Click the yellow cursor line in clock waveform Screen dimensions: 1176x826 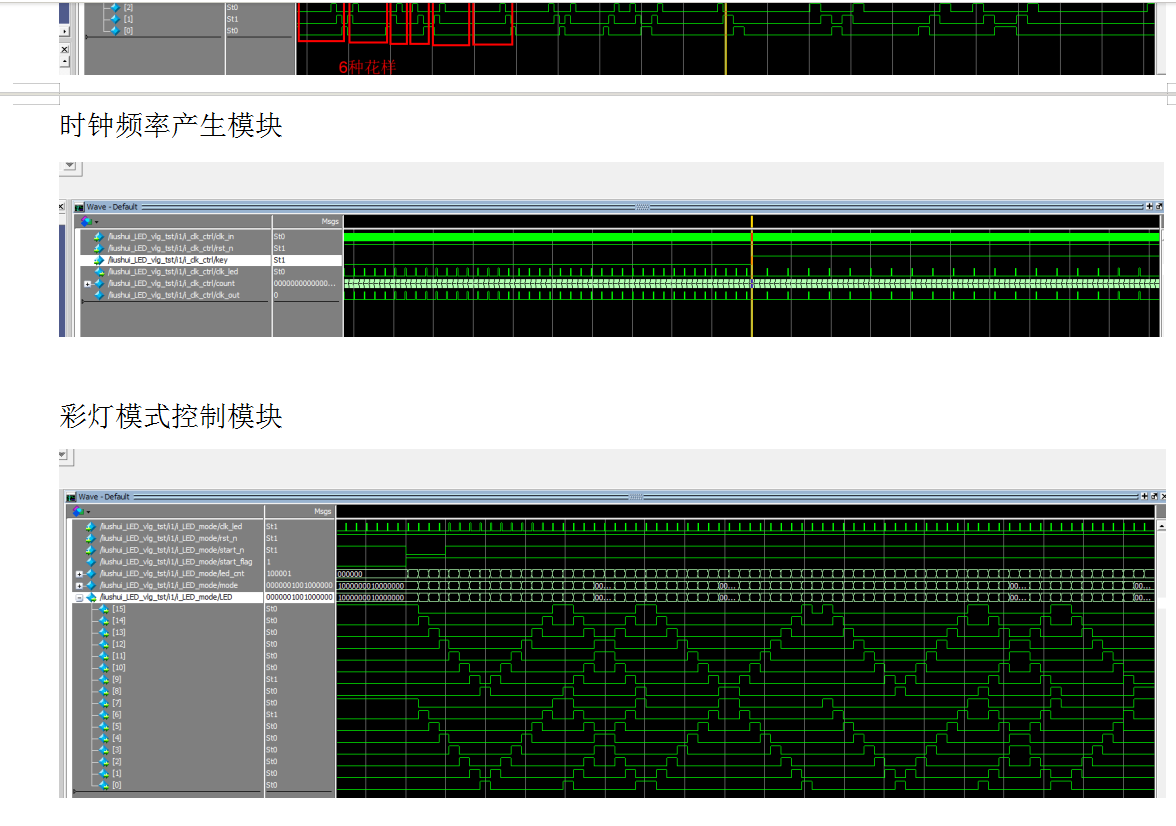click(751, 300)
